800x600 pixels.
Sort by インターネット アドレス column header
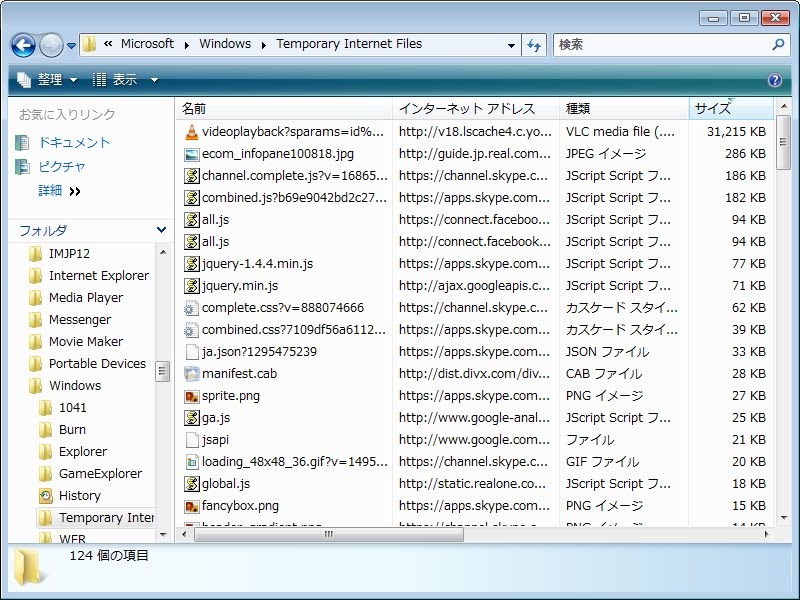click(476, 109)
